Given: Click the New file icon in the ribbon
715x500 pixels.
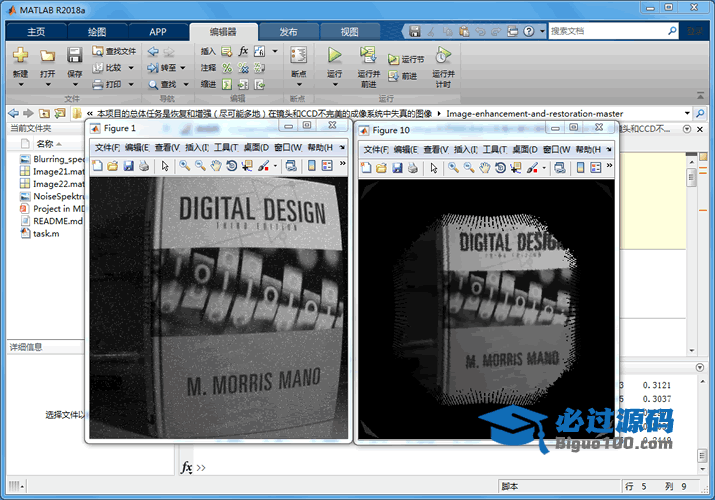Looking at the screenshot, I should pyautogui.click(x=21, y=55).
